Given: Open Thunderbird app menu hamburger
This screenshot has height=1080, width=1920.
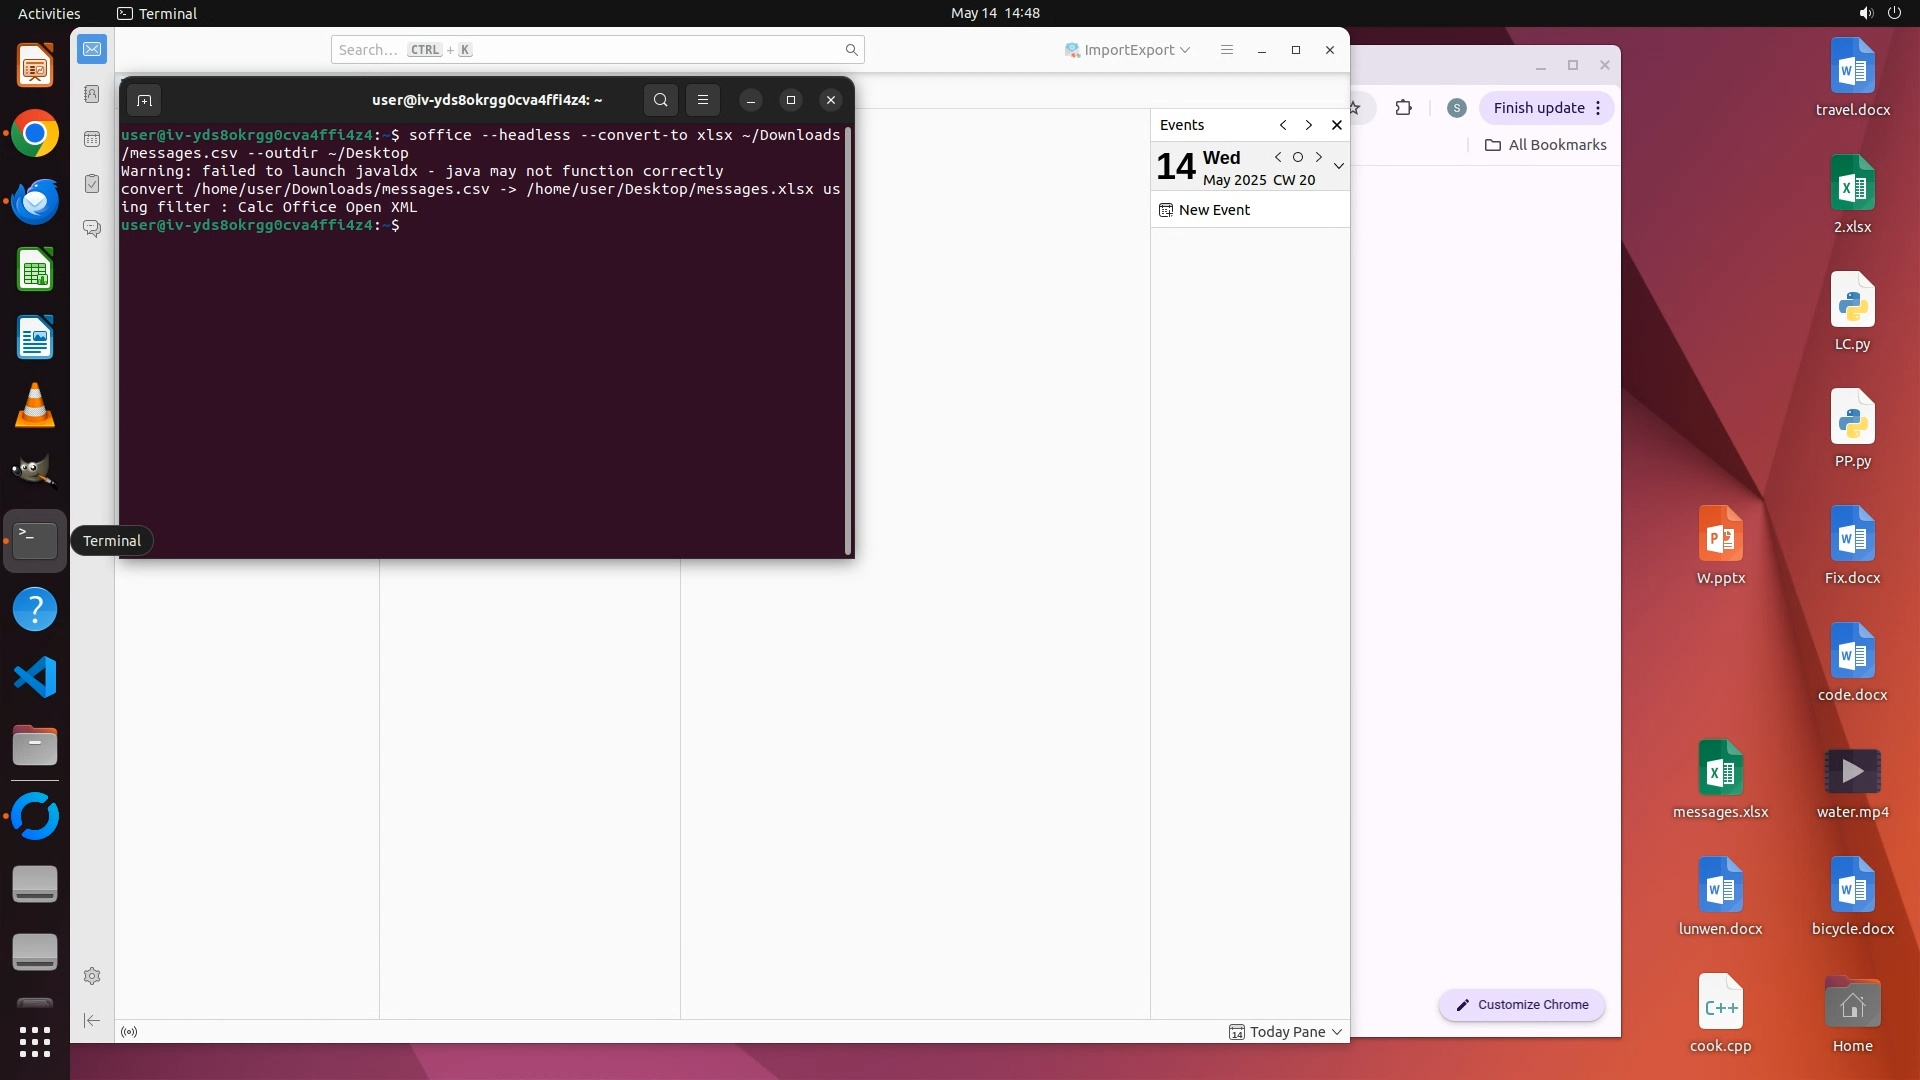Looking at the screenshot, I should point(1227,50).
